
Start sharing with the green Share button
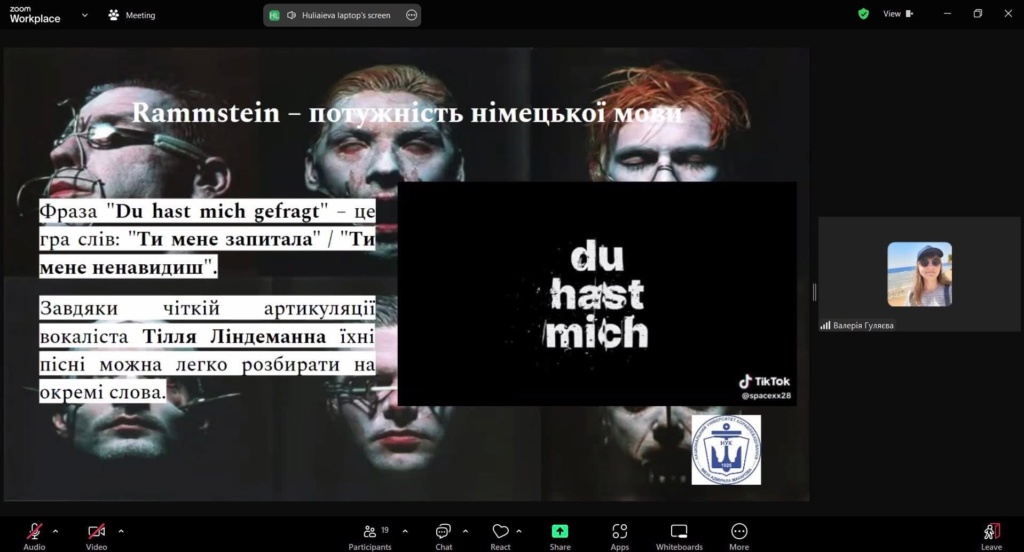(560, 536)
